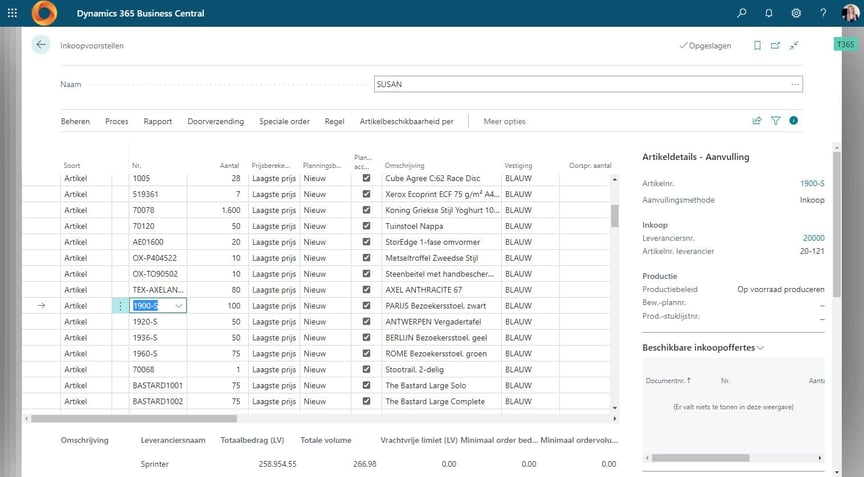Toggle checkbox for StorEdge omvormer row

coord(366,242)
